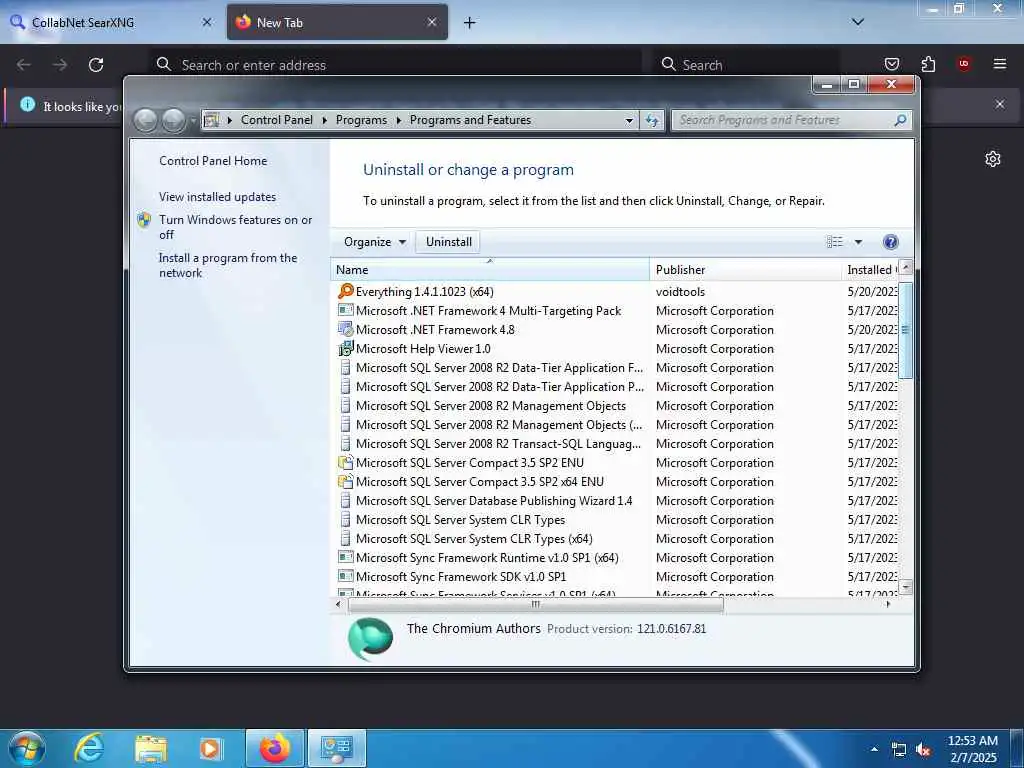
Task: Open the Programs and Features help icon
Action: point(890,242)
